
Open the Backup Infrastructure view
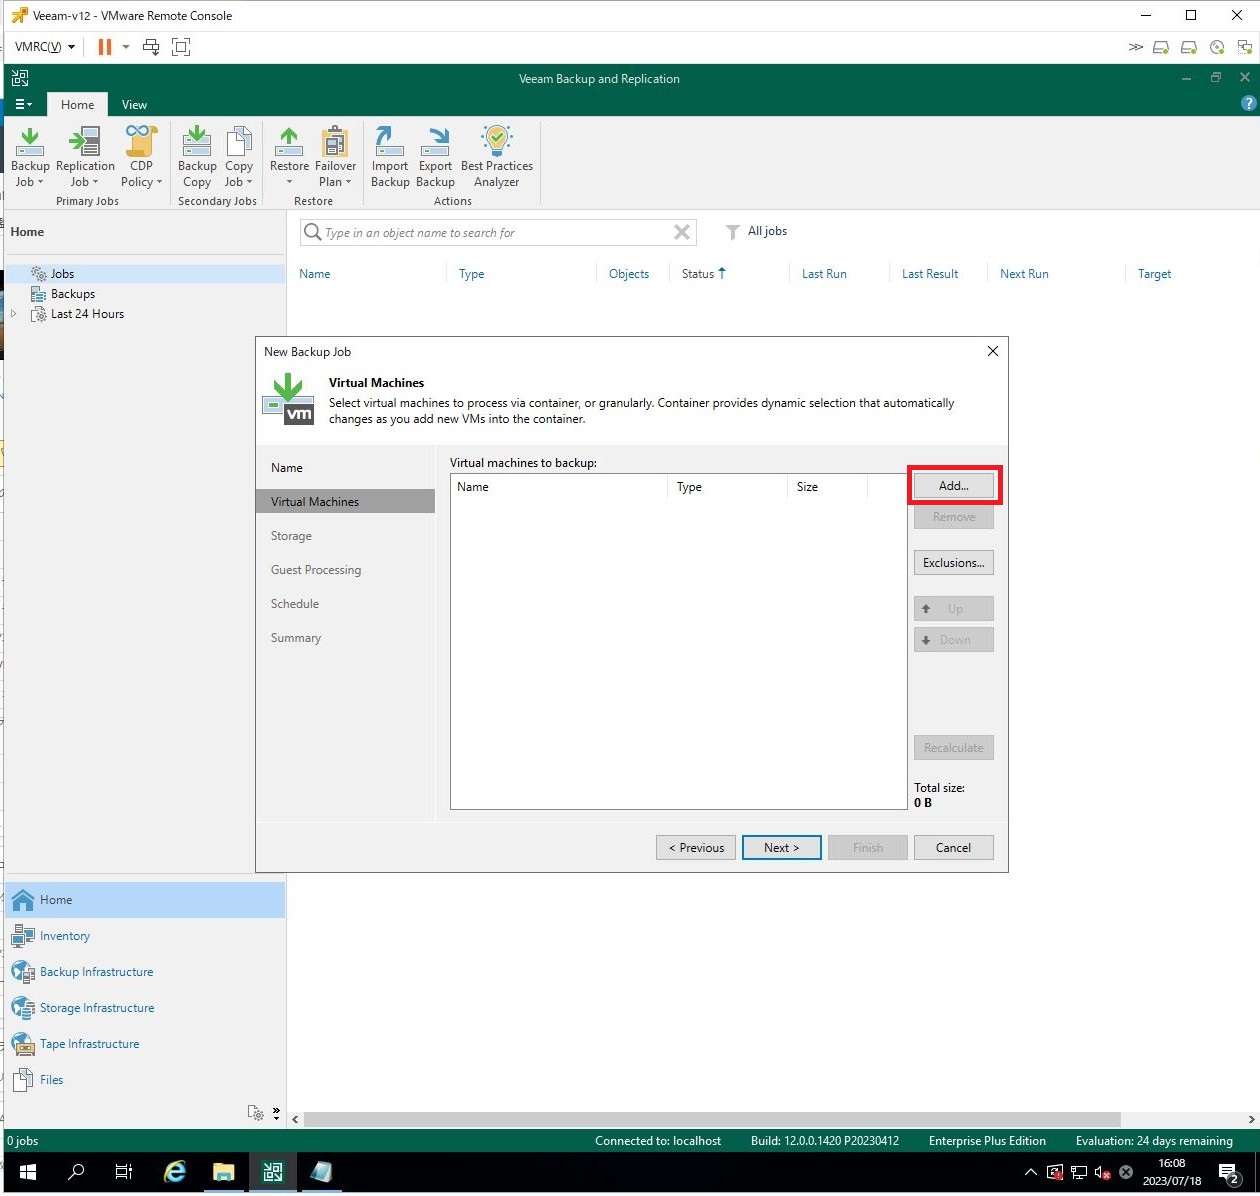pyautogui.click(x=145, y=972)
